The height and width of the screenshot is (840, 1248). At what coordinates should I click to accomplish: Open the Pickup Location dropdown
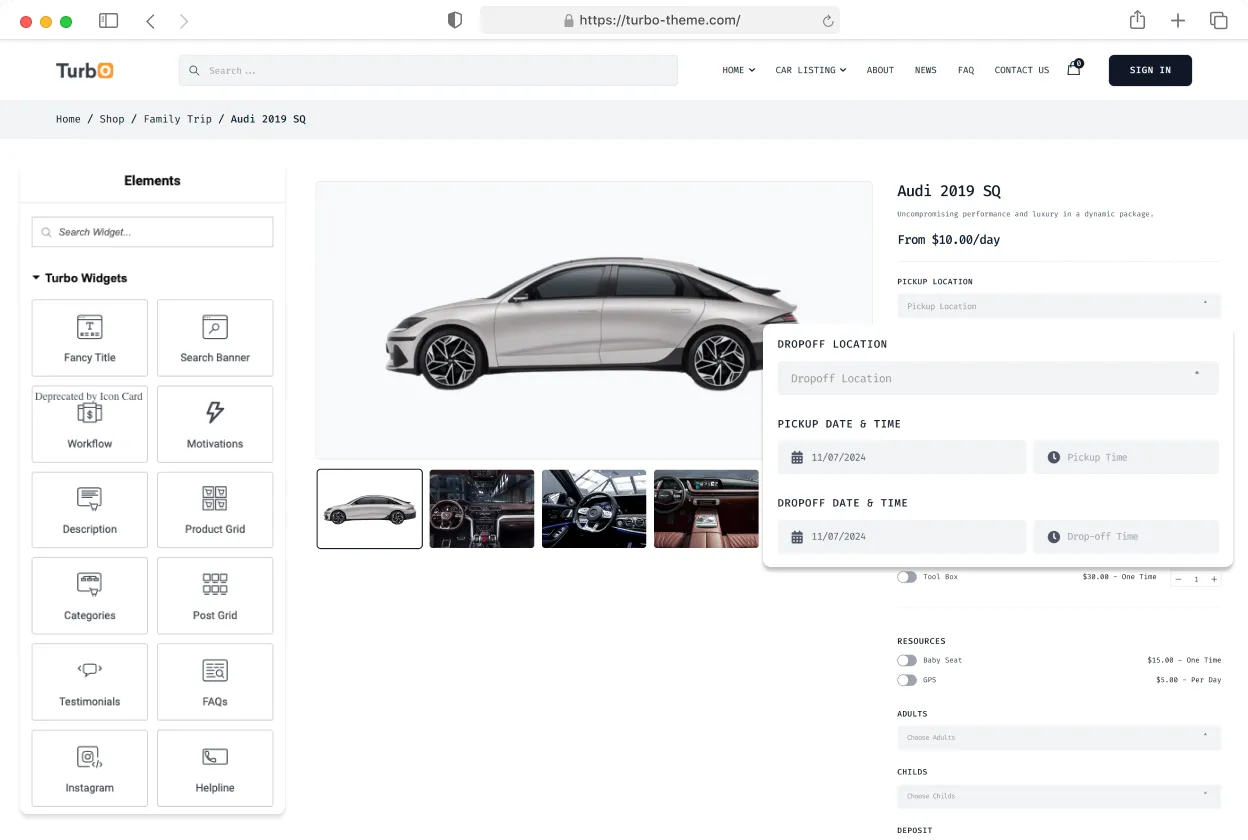(x=1059, y=306)
